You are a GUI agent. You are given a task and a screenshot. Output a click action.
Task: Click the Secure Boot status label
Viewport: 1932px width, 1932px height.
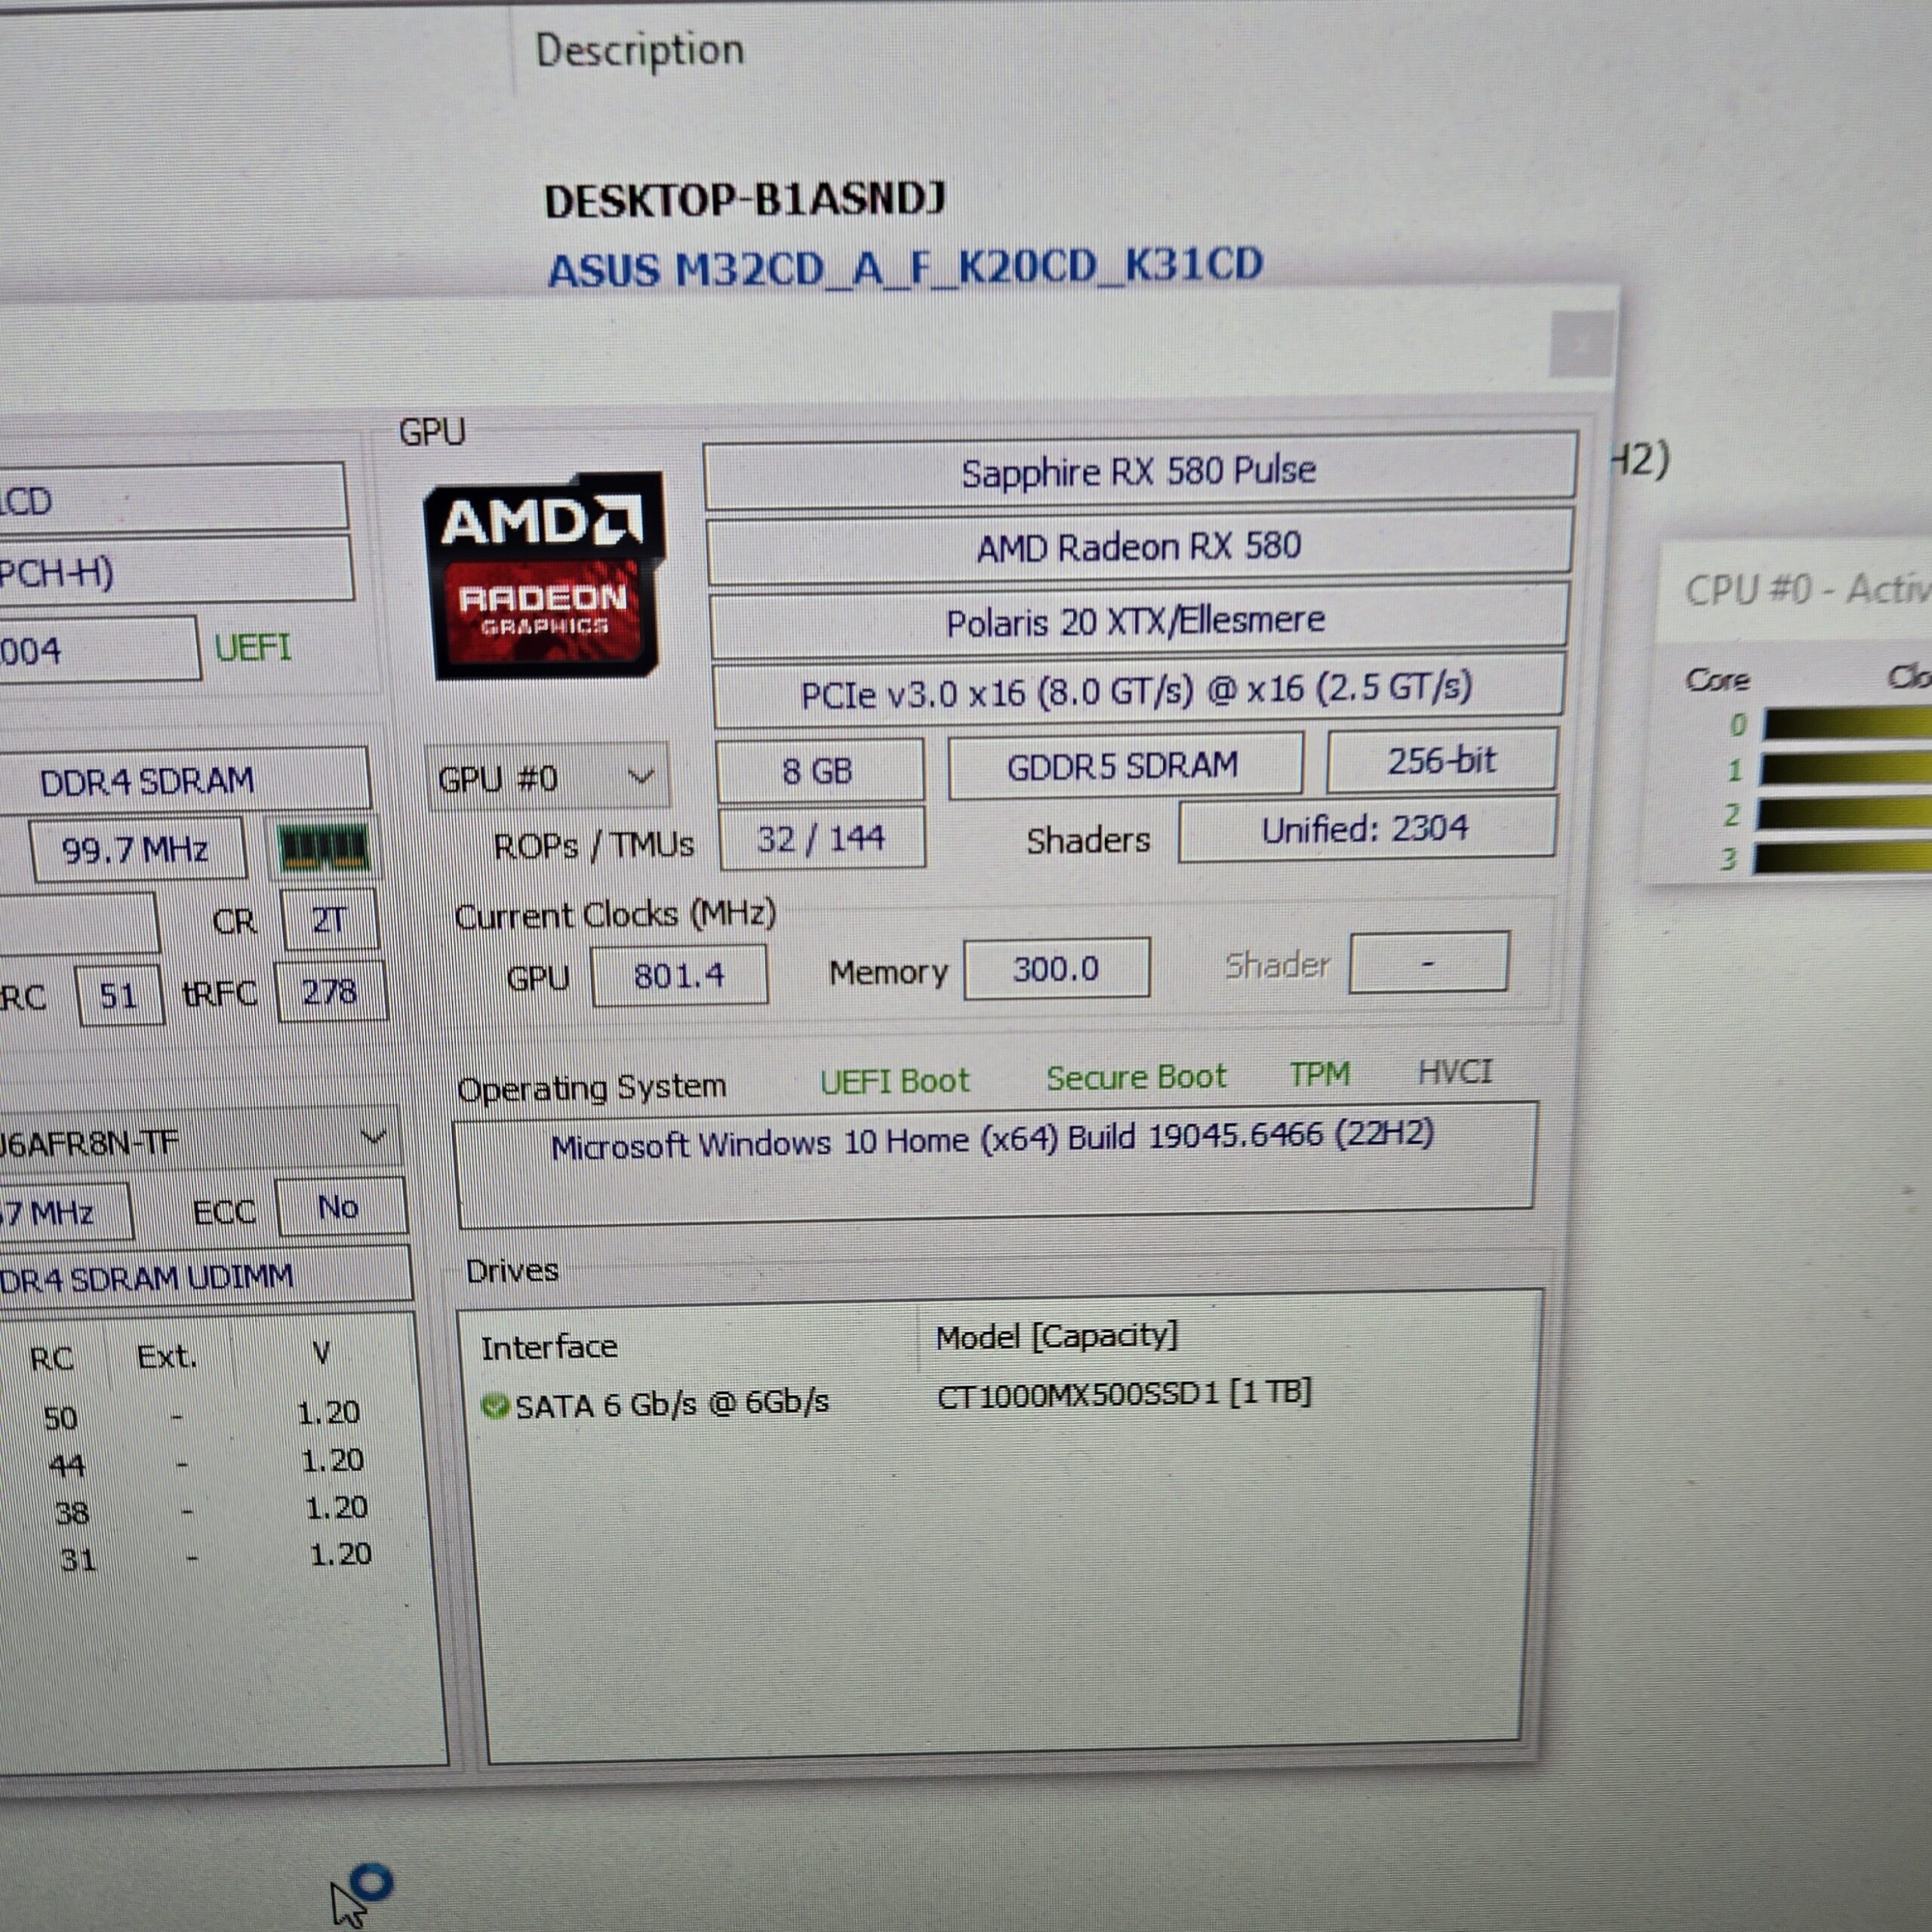(x=1136, y=1077)
